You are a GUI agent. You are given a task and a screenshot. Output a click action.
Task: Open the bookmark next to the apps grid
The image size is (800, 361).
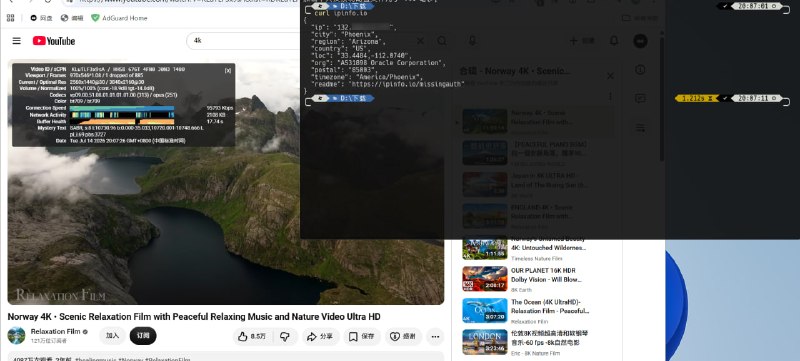[41, 18]
